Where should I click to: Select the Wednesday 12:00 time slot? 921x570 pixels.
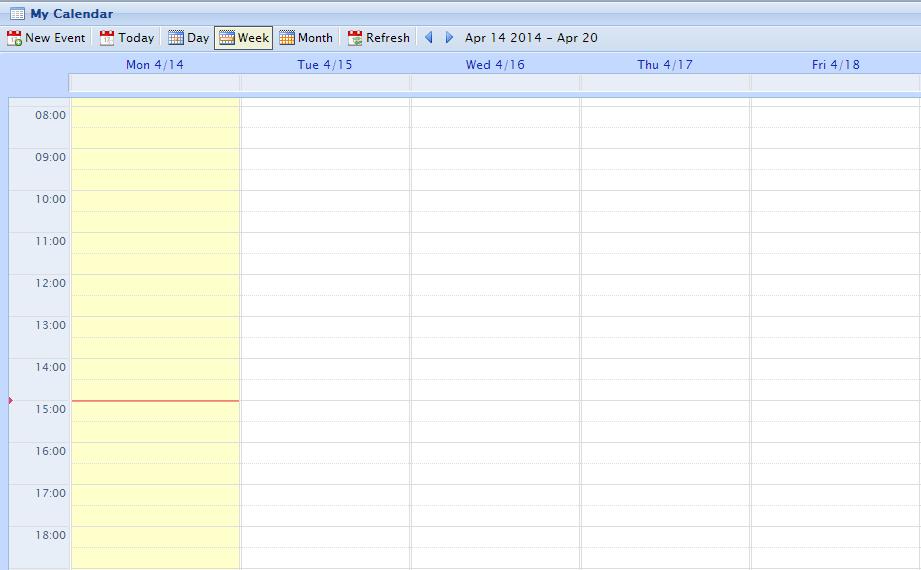pos(495,285)
